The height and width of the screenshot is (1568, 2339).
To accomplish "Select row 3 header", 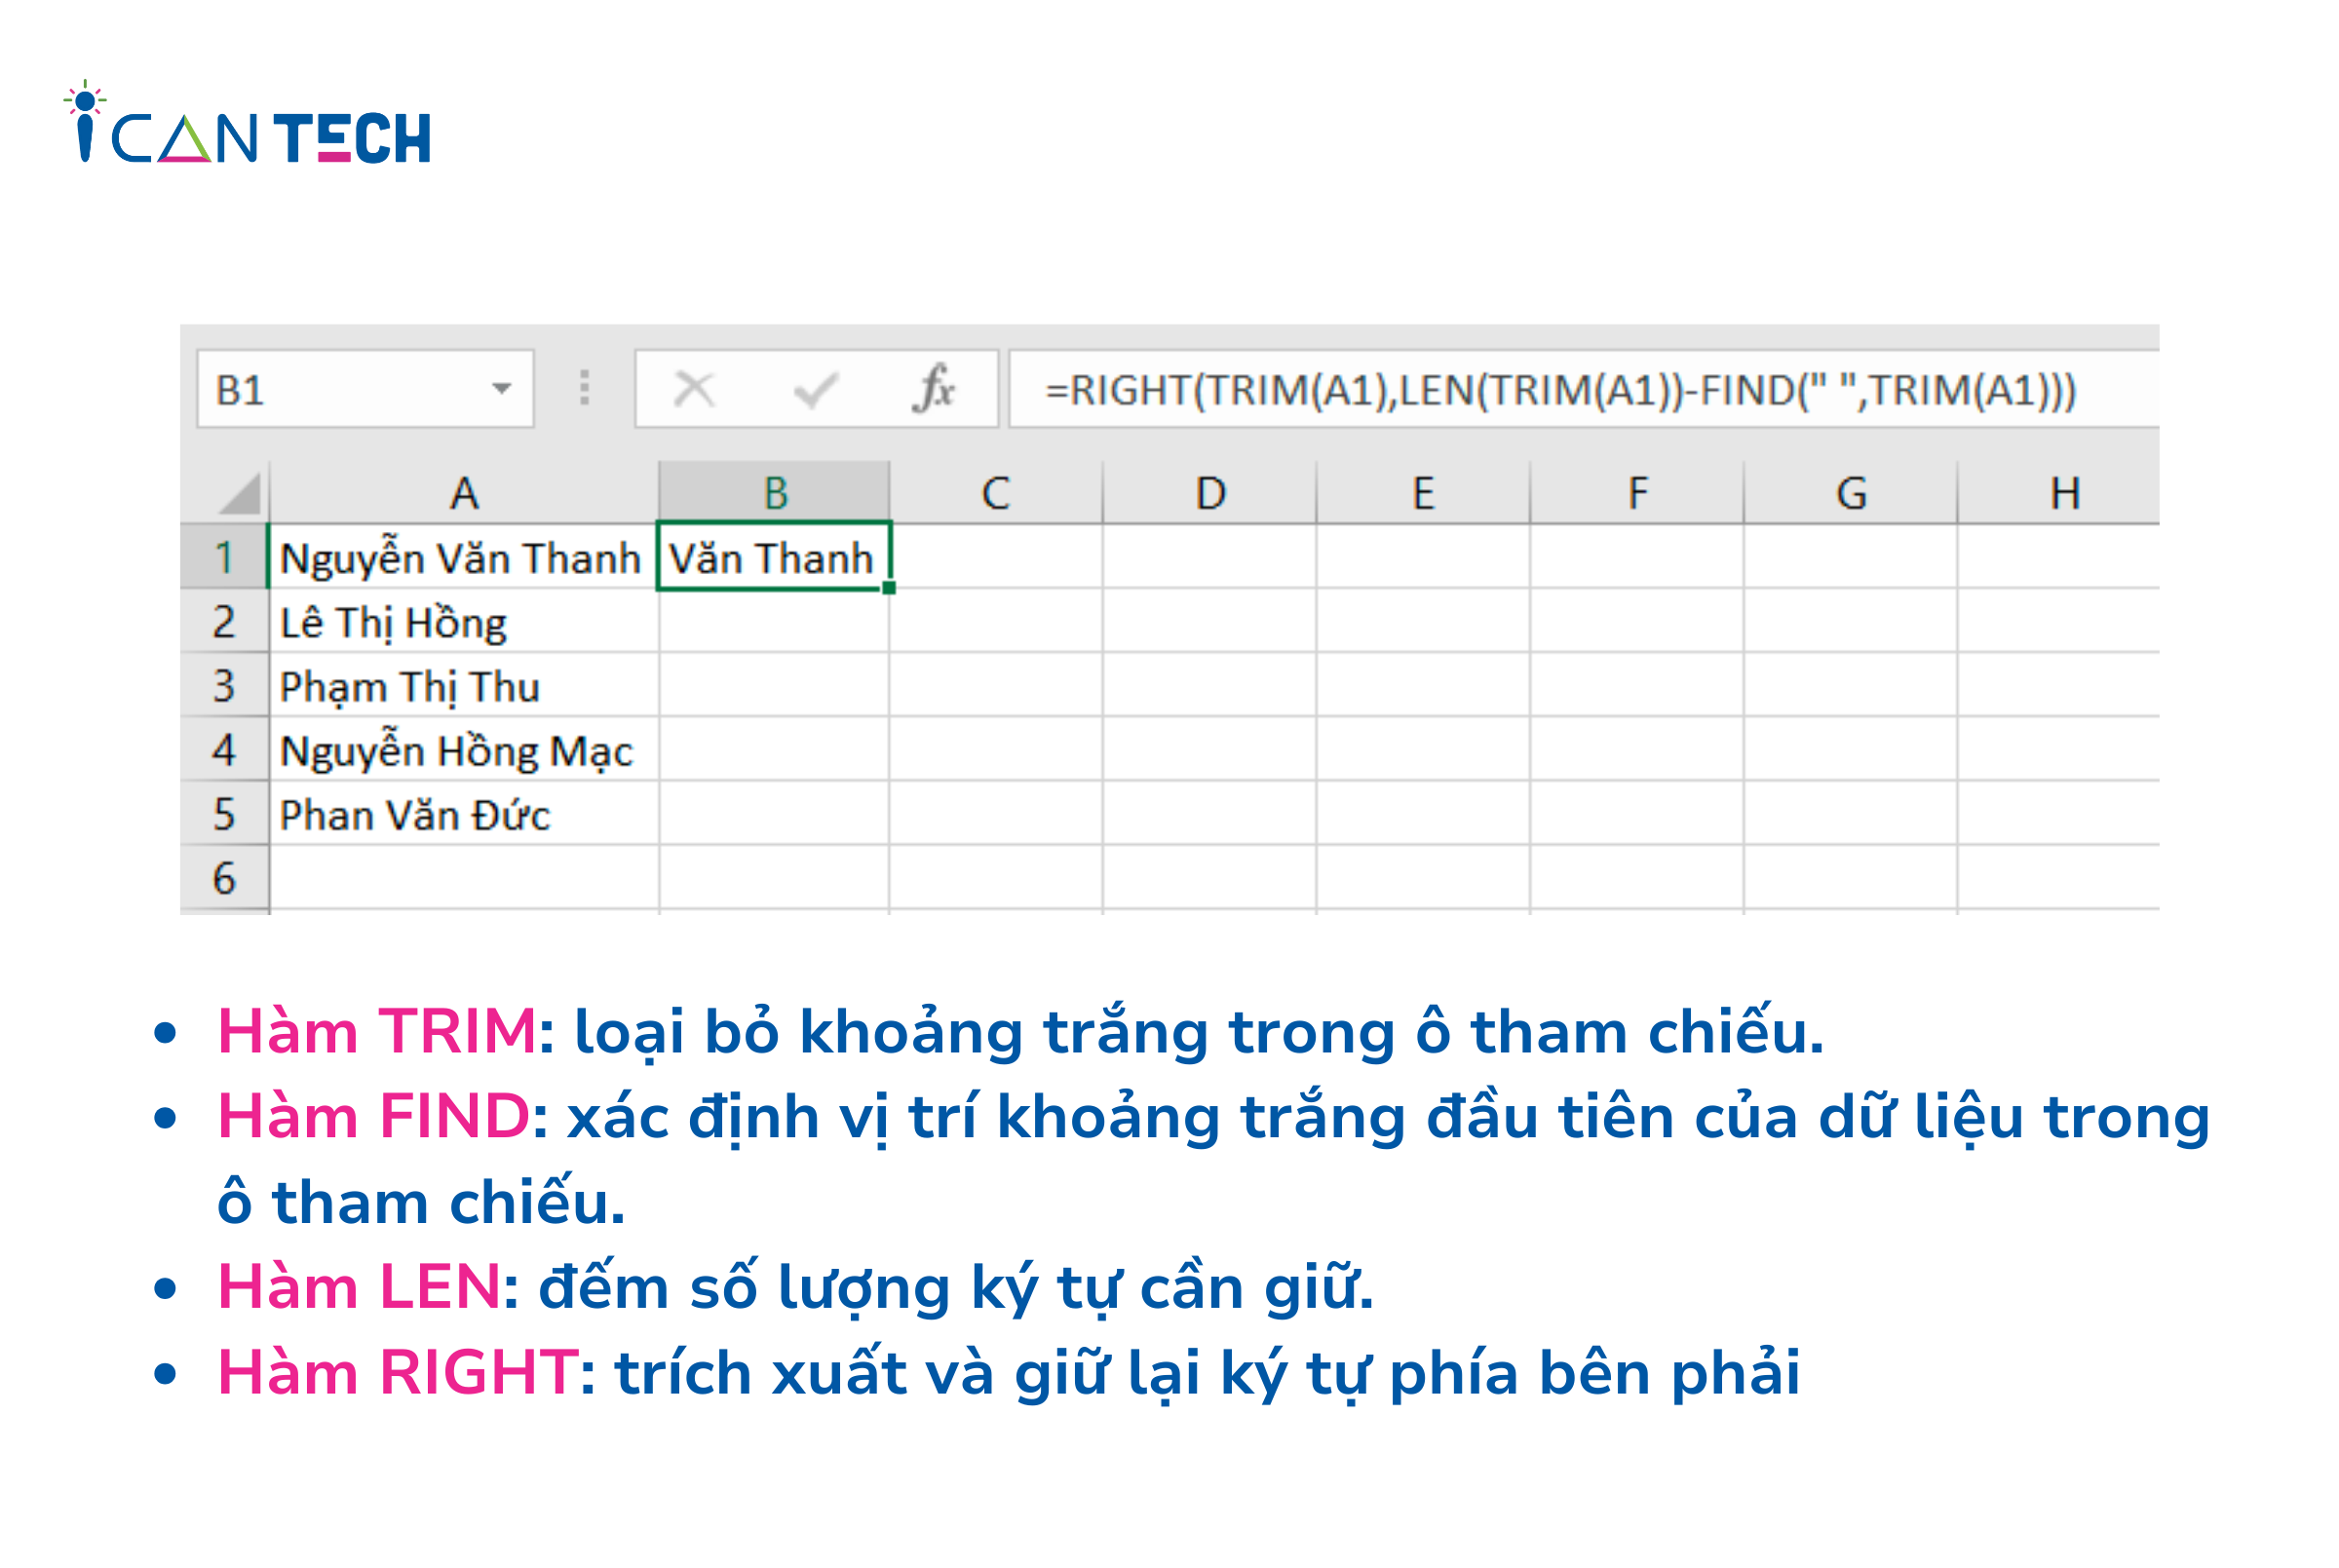I will pos(224,685).
